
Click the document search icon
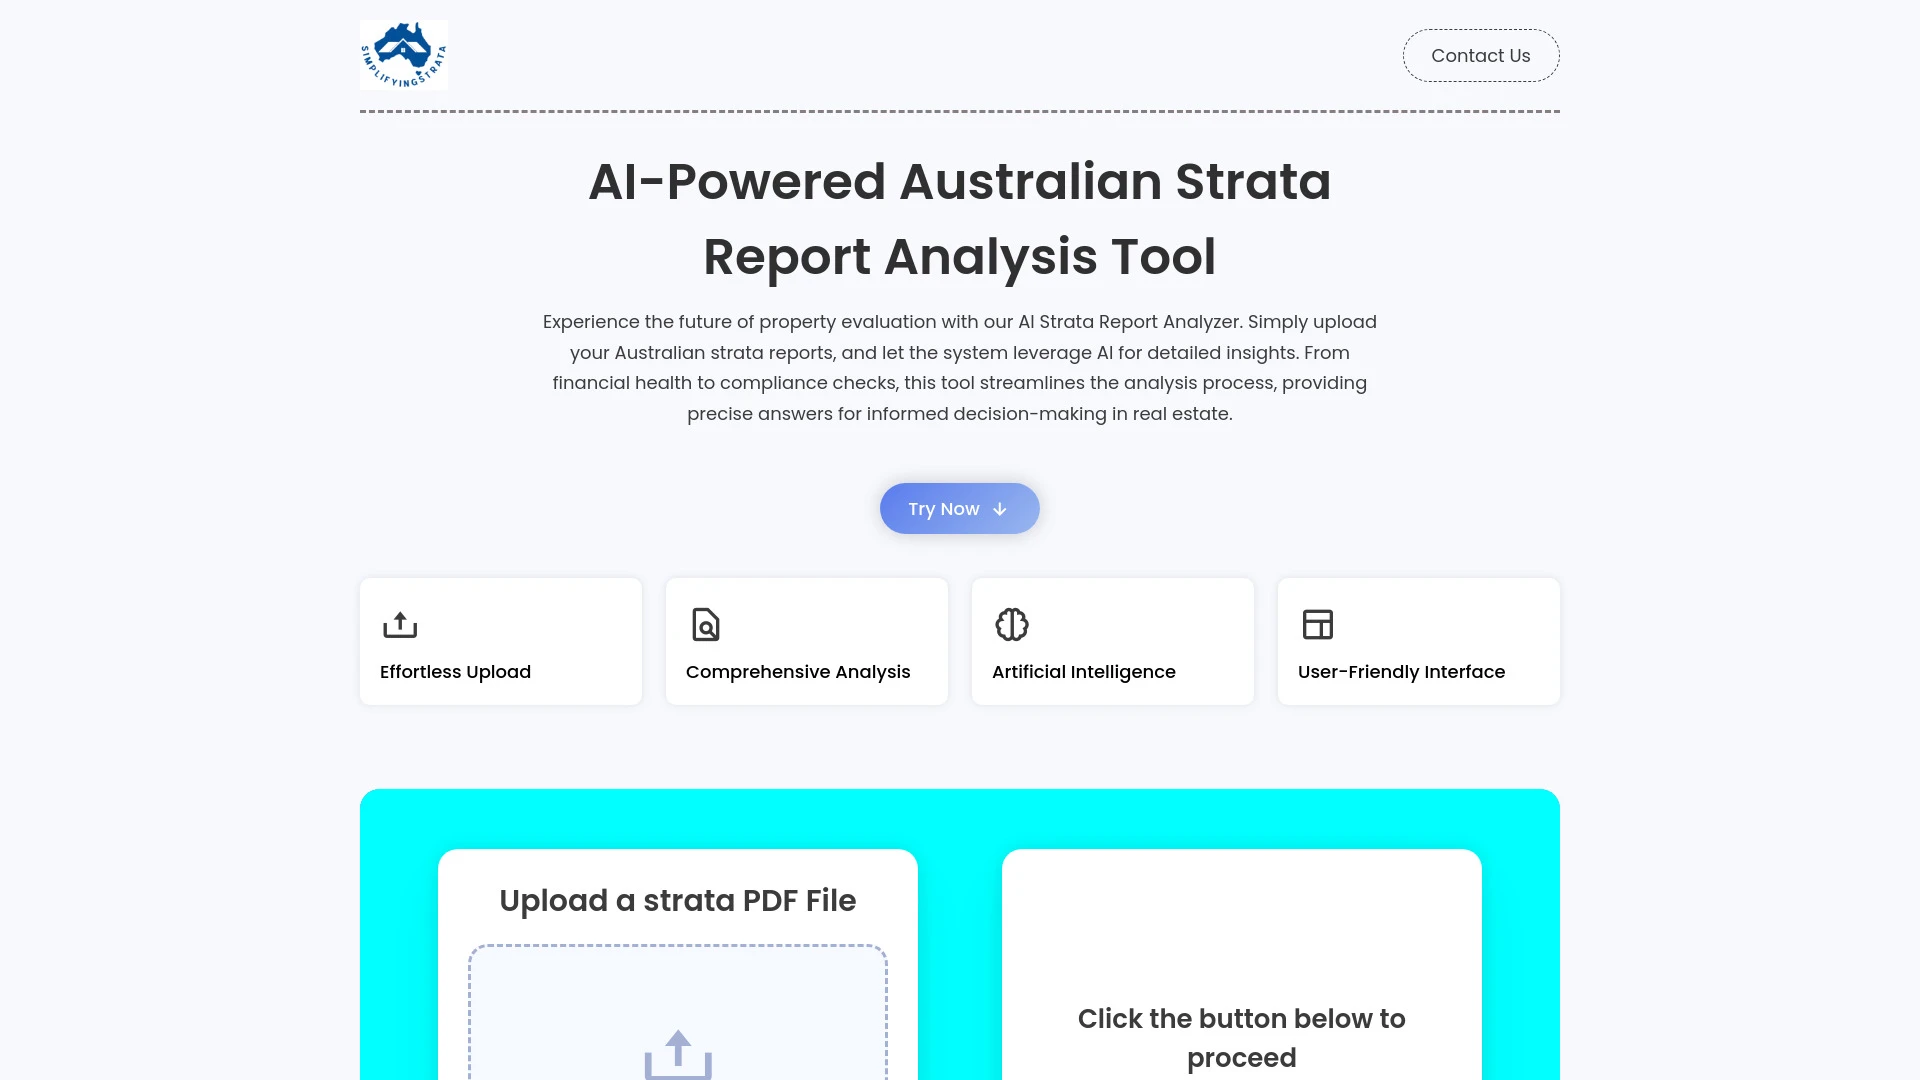click(x=705, y=624)
